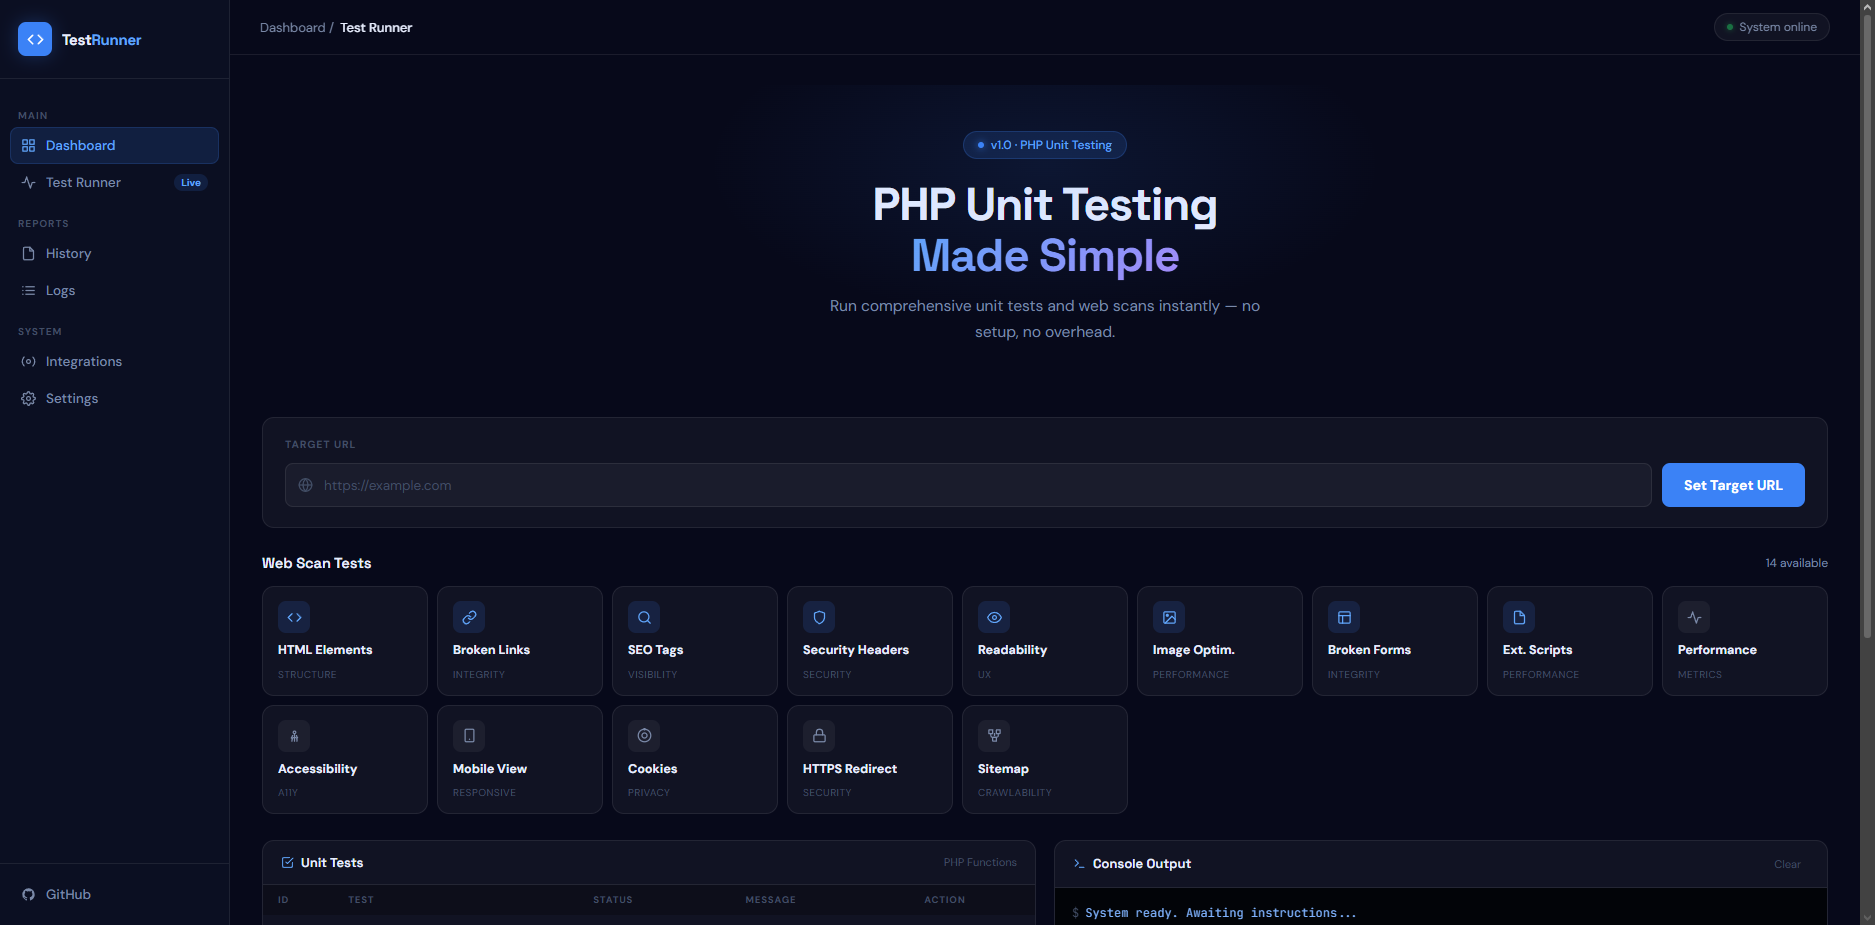Click the GitHub icon in sidebar footer
This screenshot has width=1875, height=925.
point(28,894)
